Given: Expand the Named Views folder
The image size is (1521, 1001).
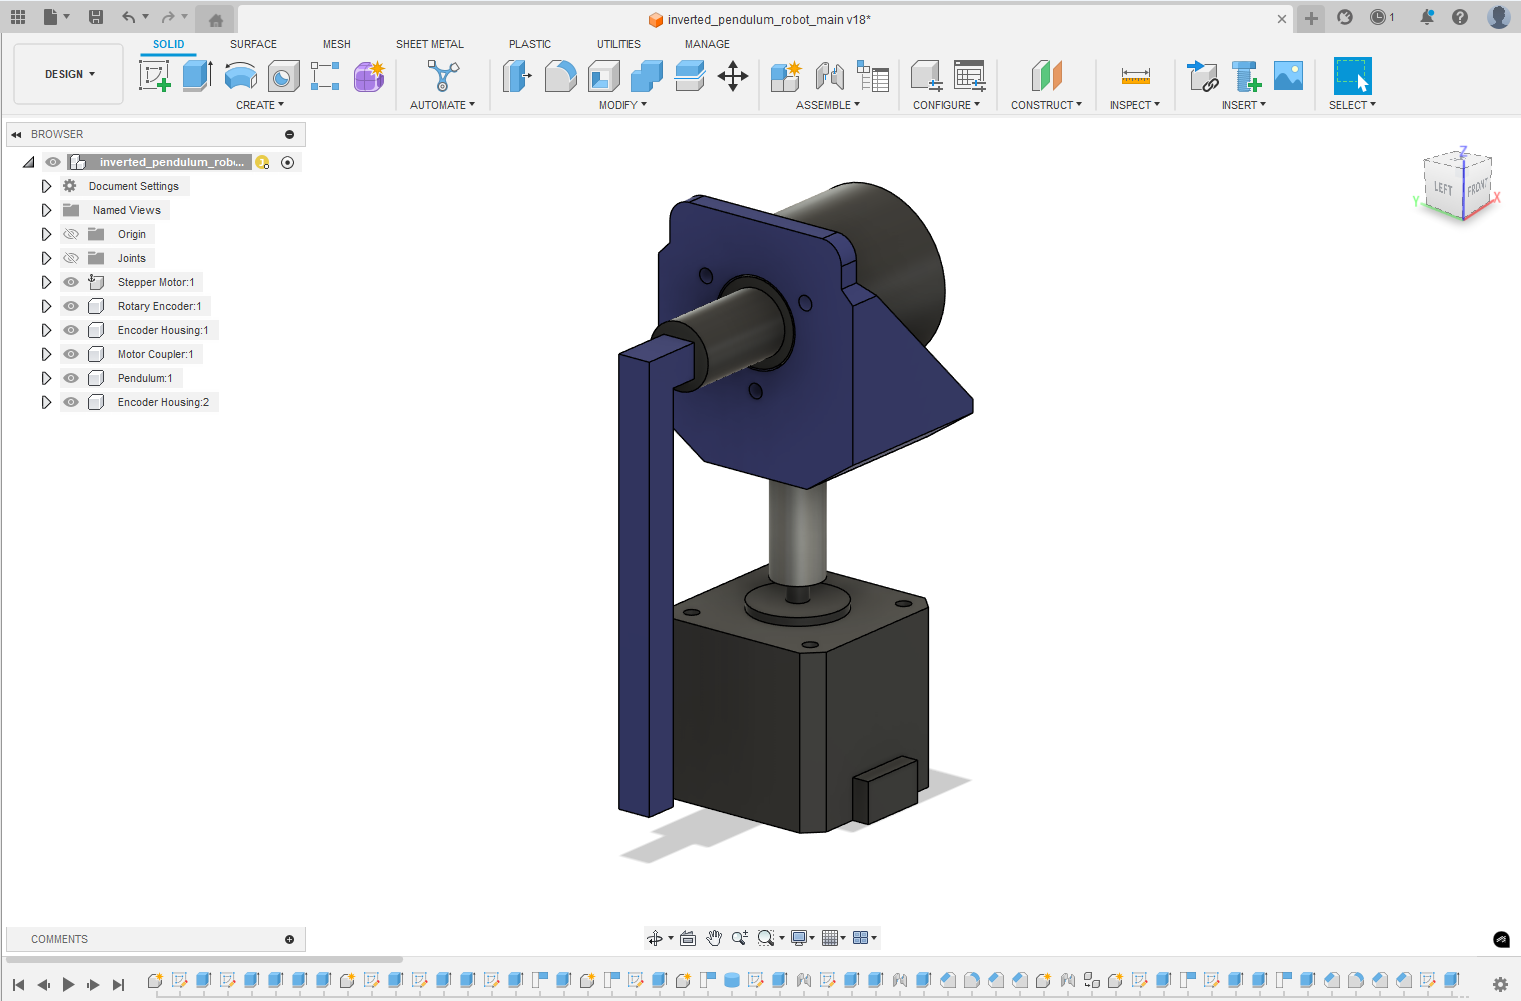Looking at the screenshot, I should pos(46,210).
